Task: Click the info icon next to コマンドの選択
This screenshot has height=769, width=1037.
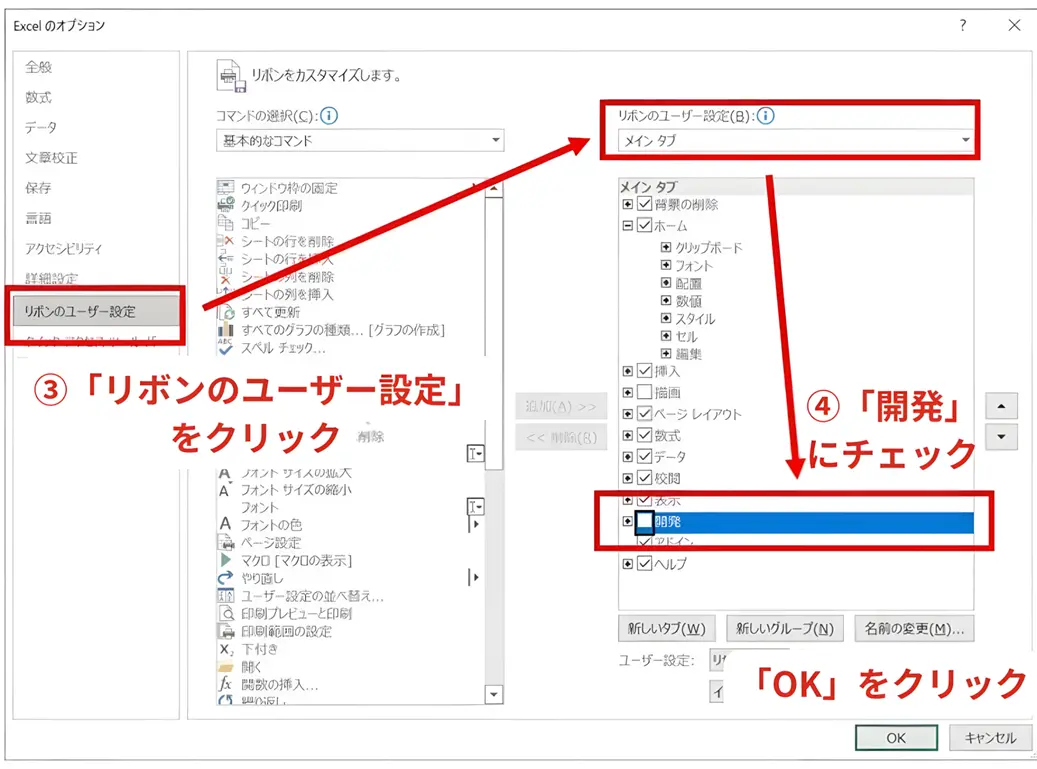Action: pos(329,116)
